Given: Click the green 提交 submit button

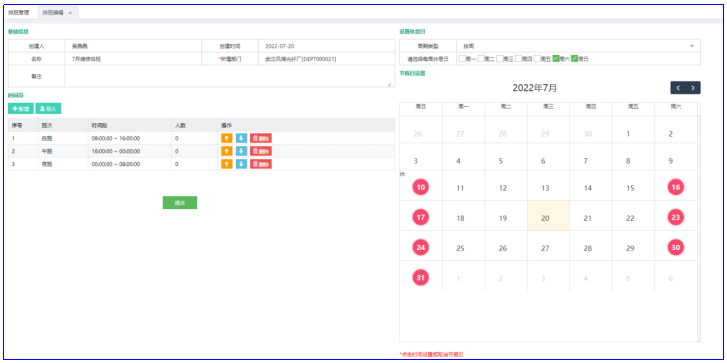Looking at the screenshot, I should [180, 203].
